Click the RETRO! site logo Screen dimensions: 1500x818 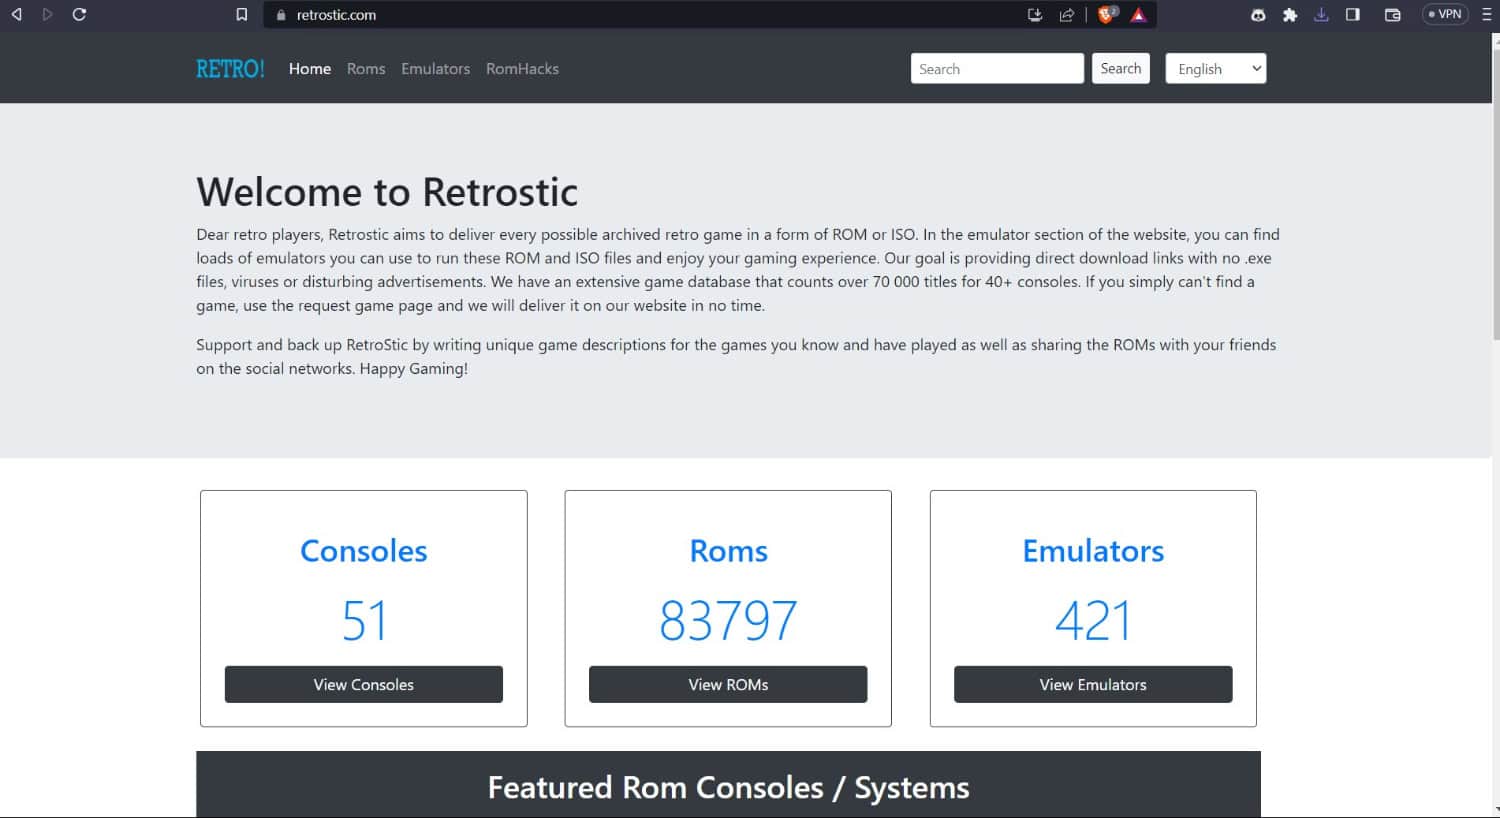tap(230, 68)
